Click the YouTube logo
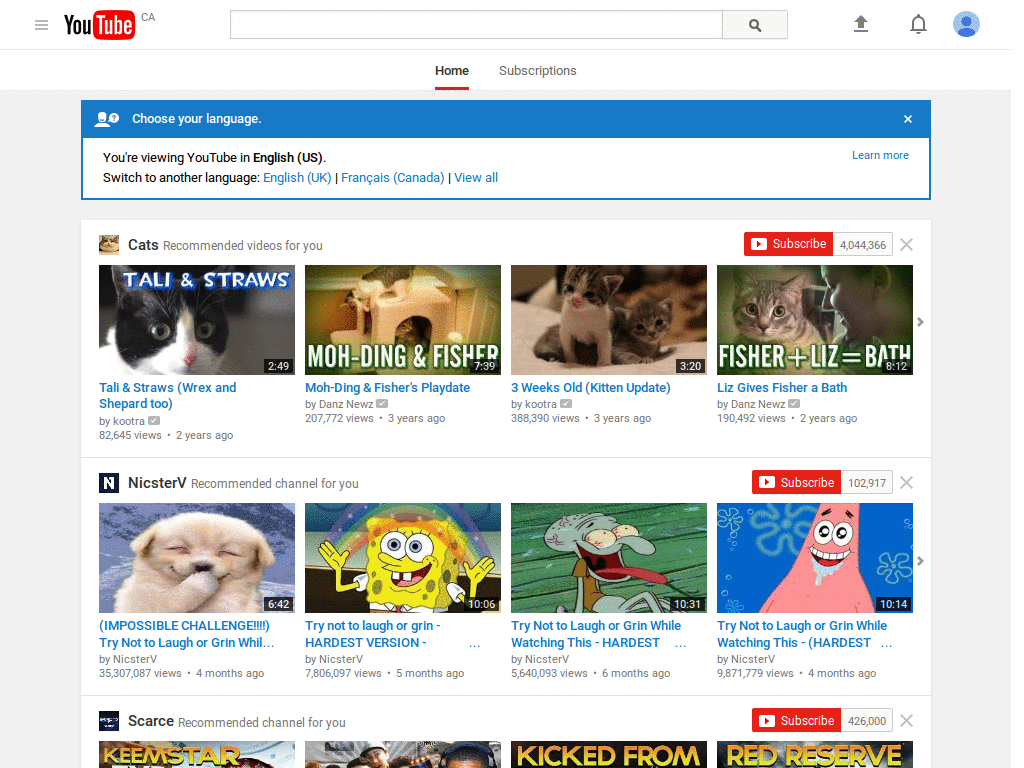The height and width of the screenshot is (768, 1024). tap(99, 25)
